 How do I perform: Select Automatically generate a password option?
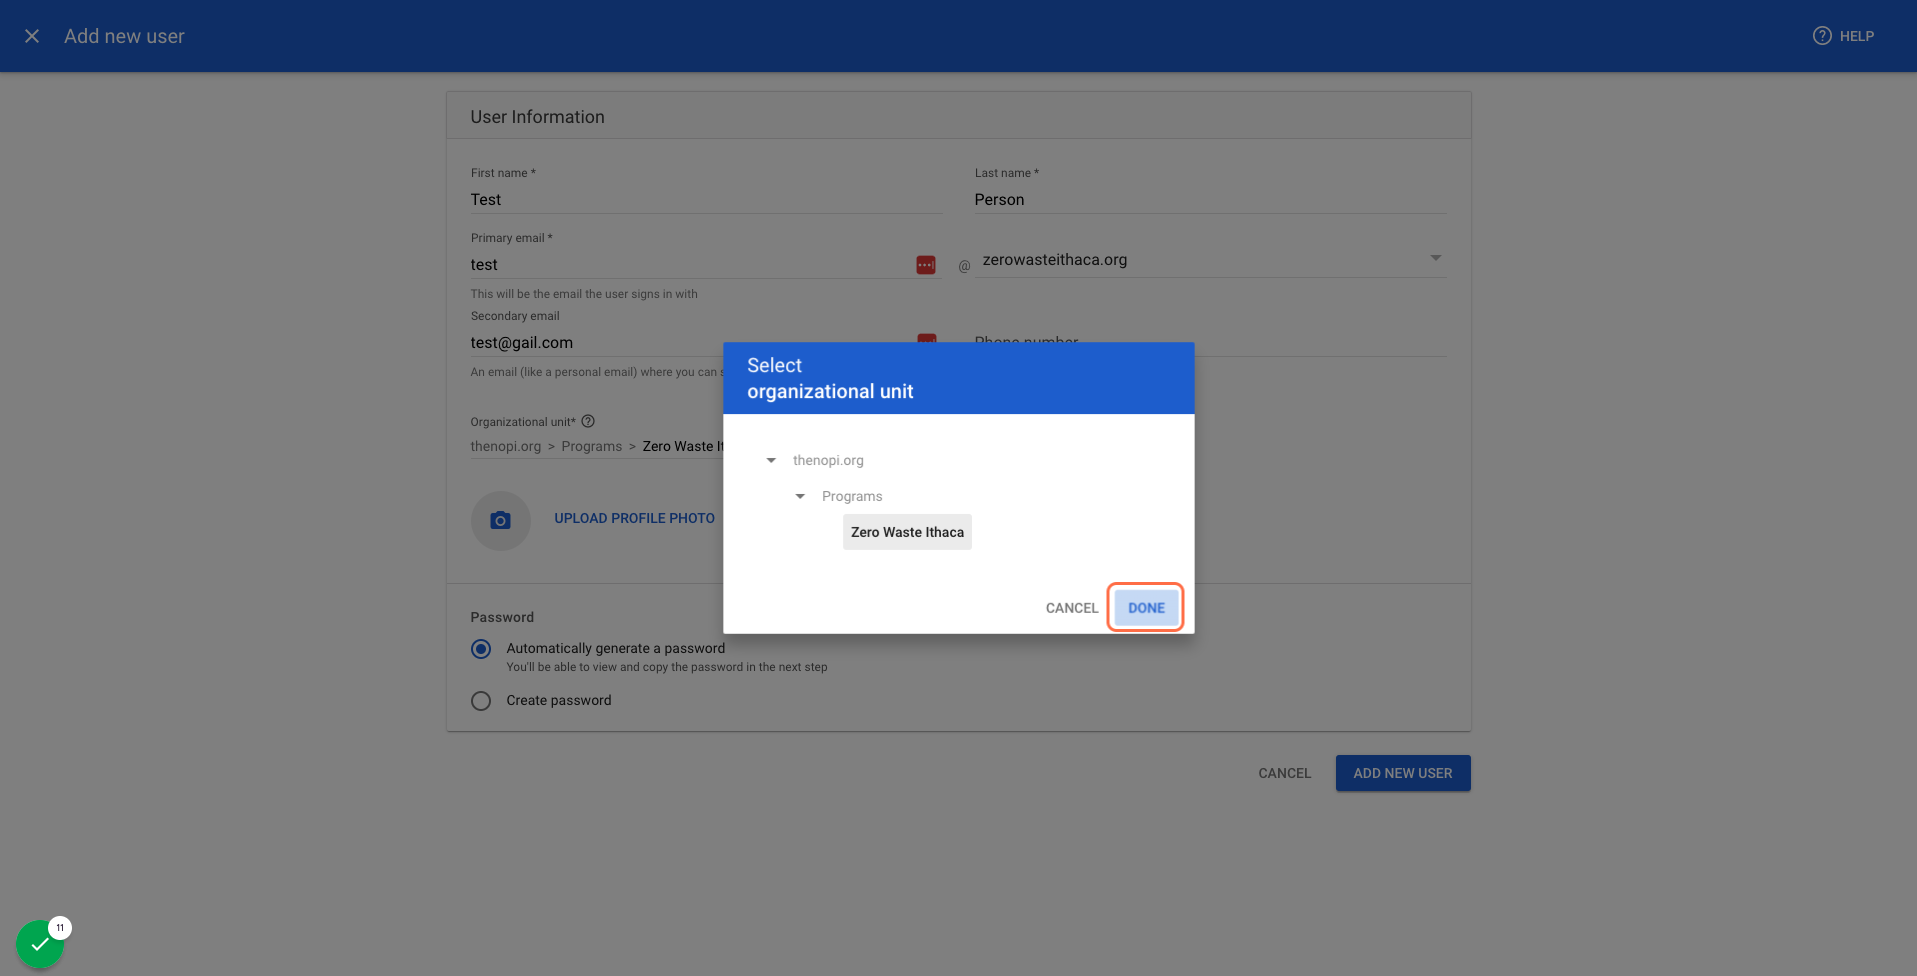tap(481, 649)
